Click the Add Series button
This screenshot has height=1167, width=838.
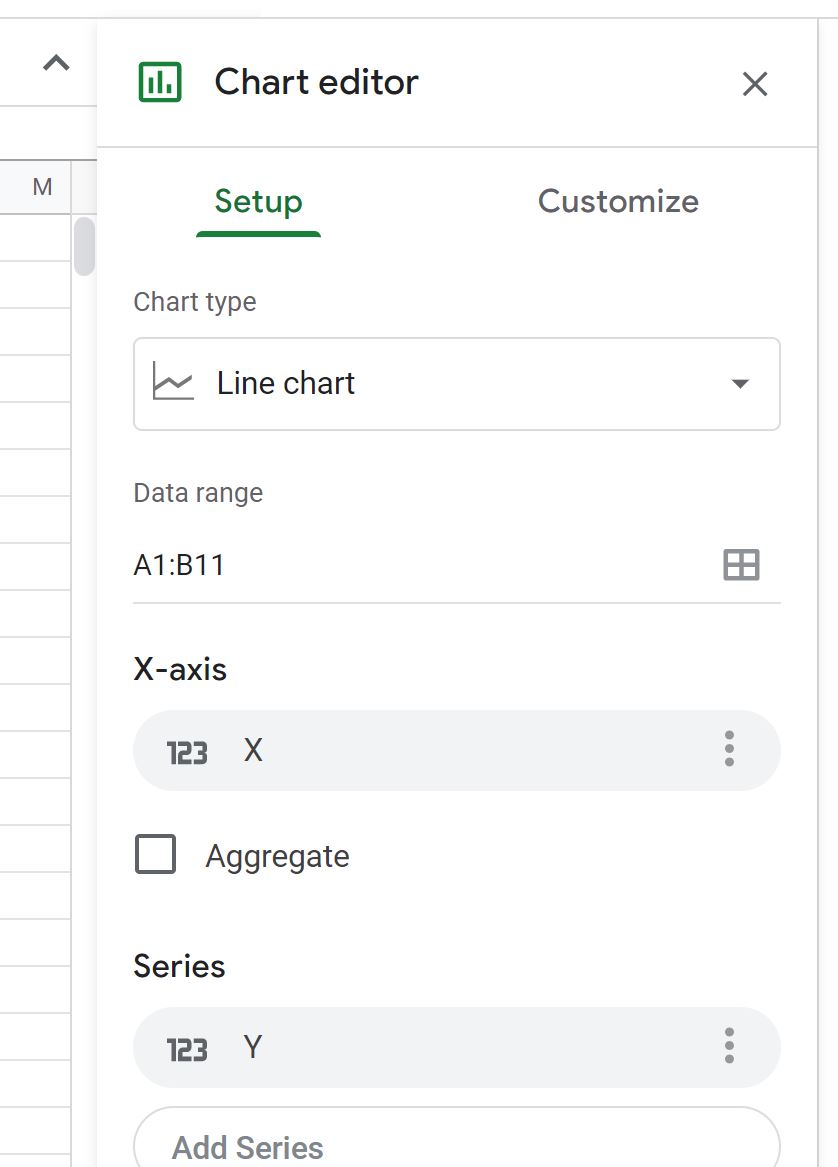[457, 1138]
